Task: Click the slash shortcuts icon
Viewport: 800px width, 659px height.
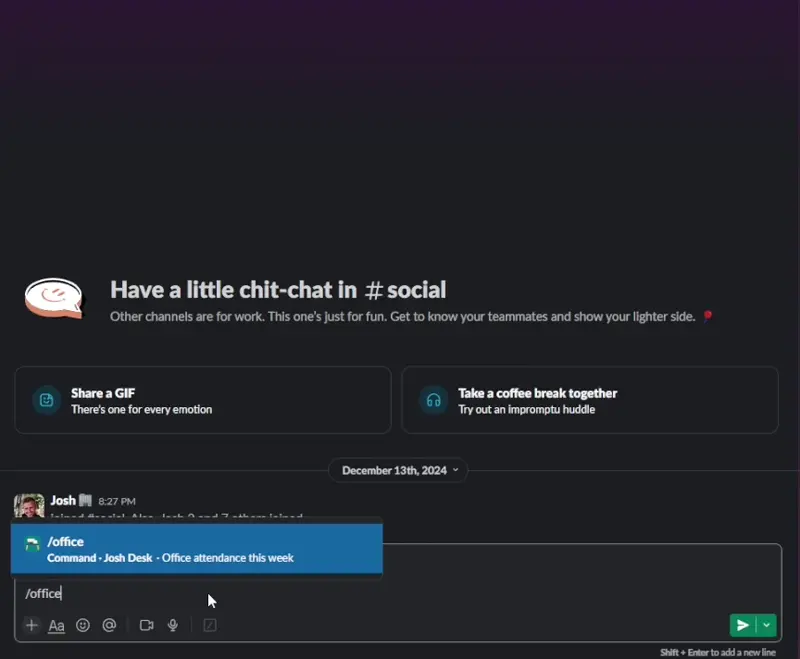Action: [x=210, y=625]
